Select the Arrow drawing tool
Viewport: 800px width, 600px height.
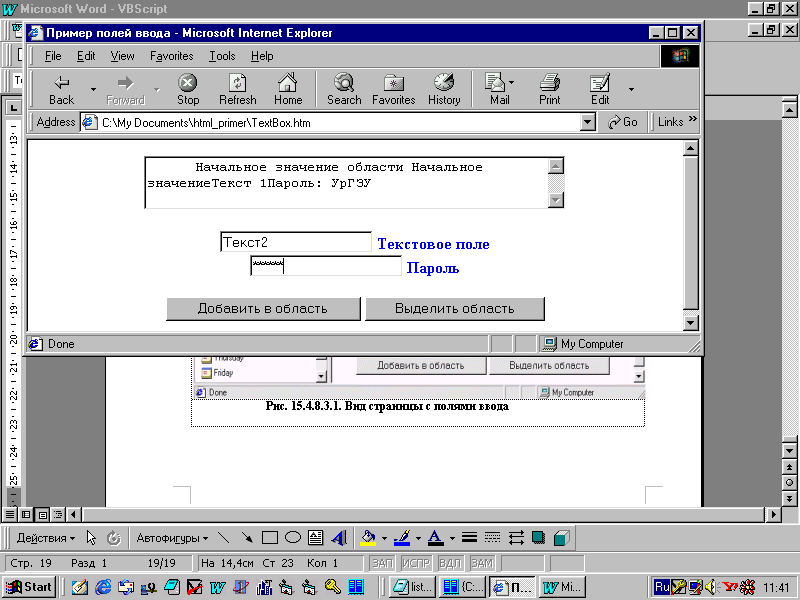247,538
